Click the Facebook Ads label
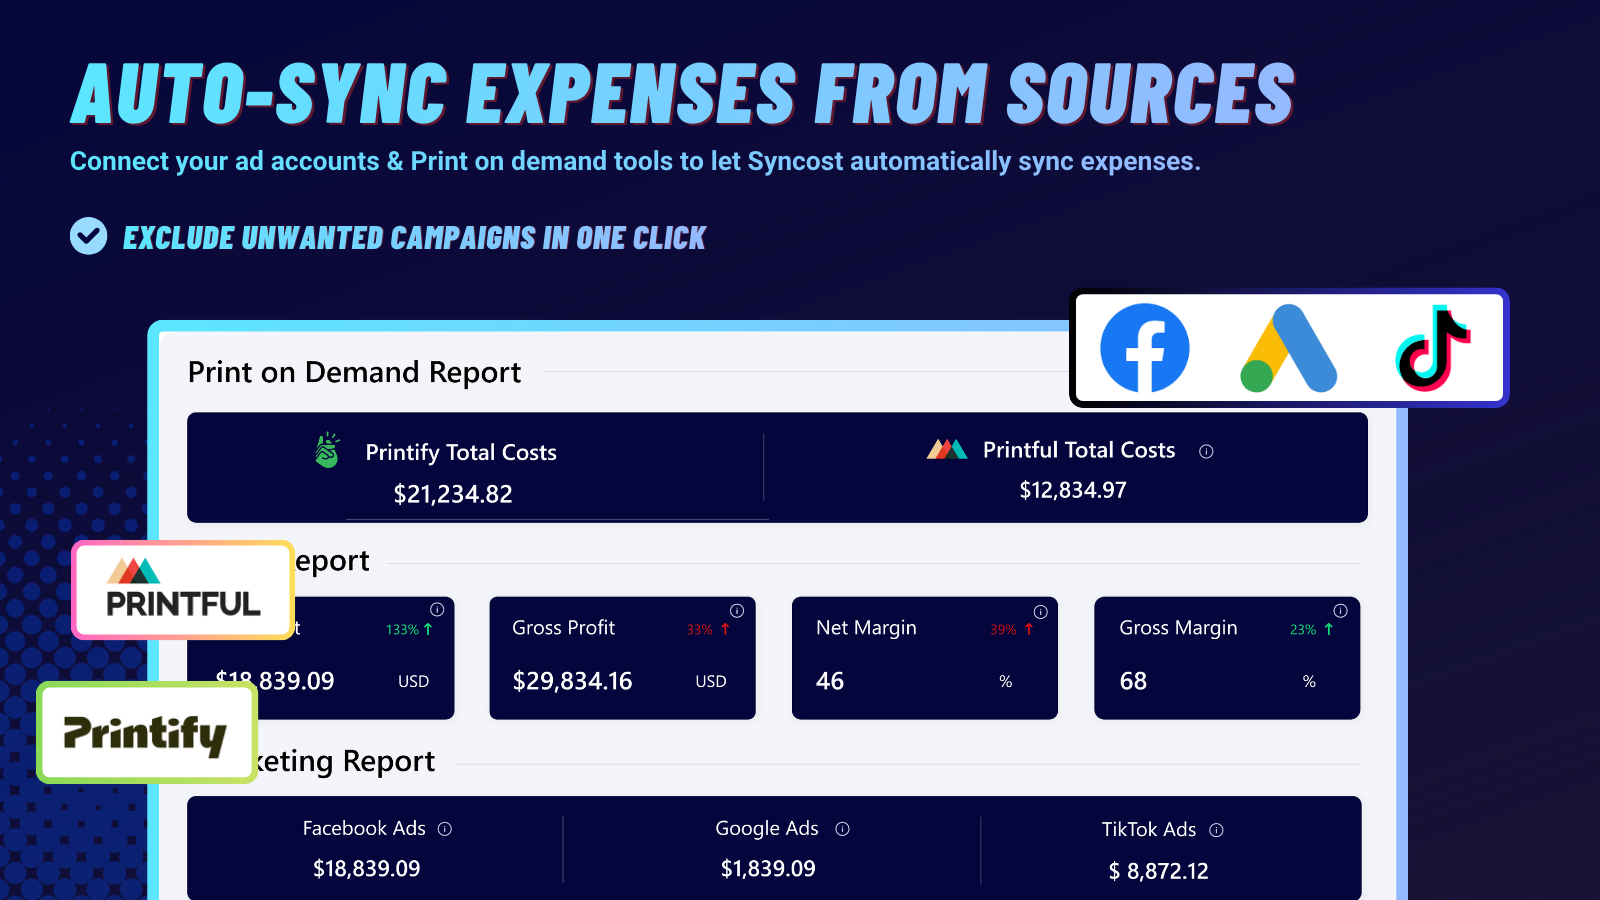Viewport: 1600px width, 900px height. point(364,828)
